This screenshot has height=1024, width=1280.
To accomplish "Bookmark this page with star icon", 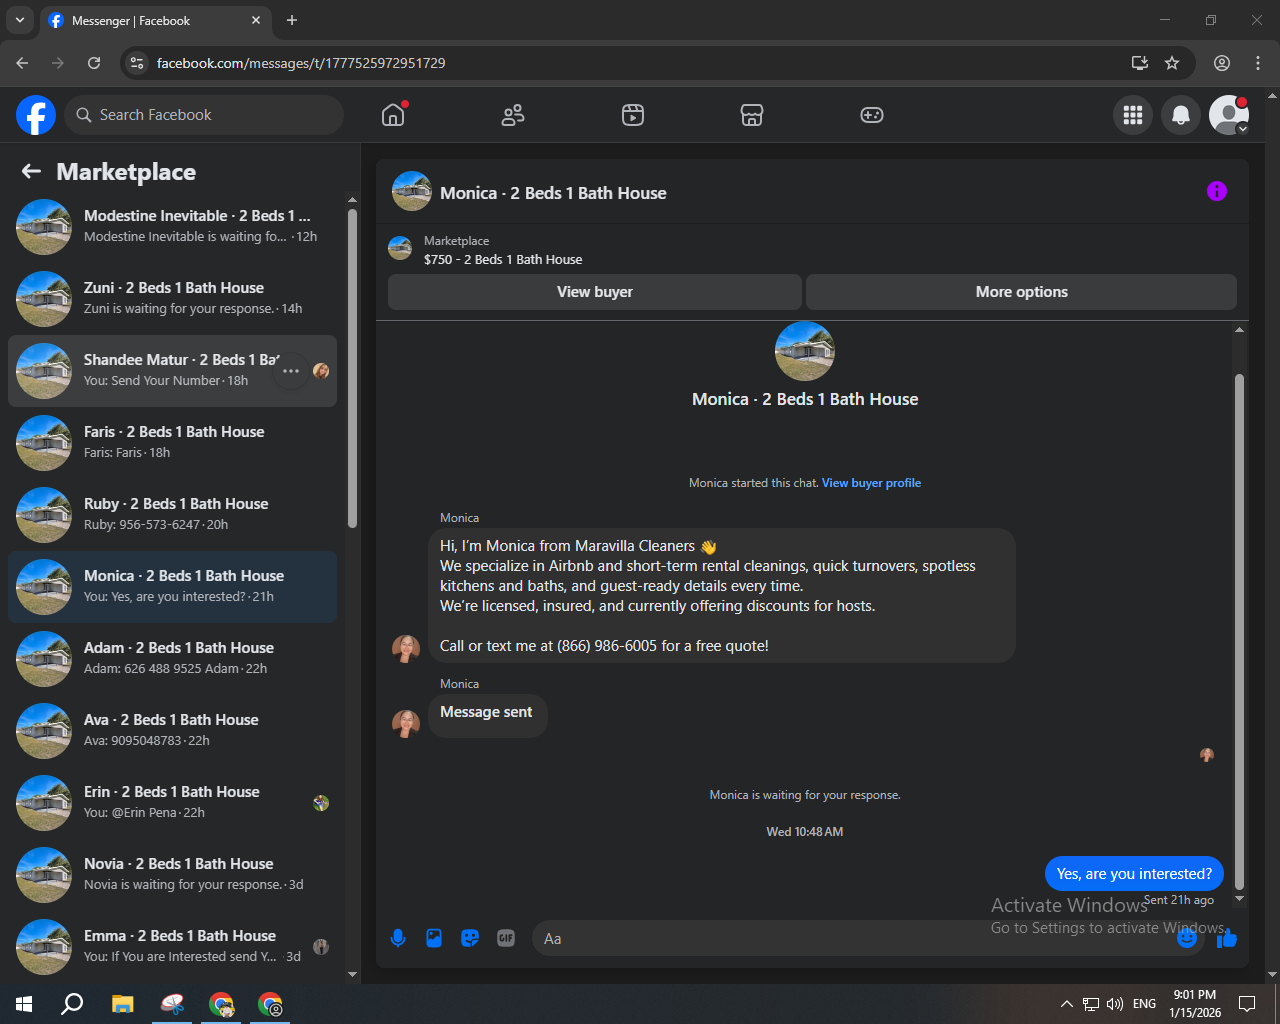I will 1172,63.
